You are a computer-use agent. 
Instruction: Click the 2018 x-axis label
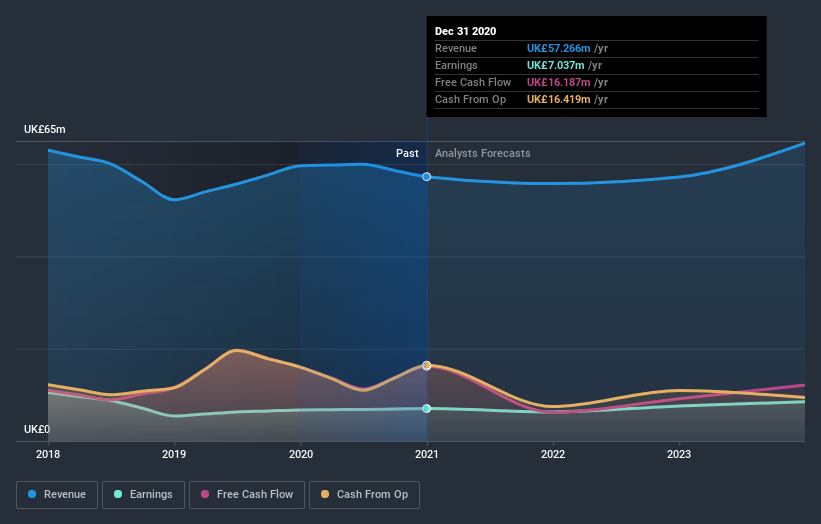(48, 454)
